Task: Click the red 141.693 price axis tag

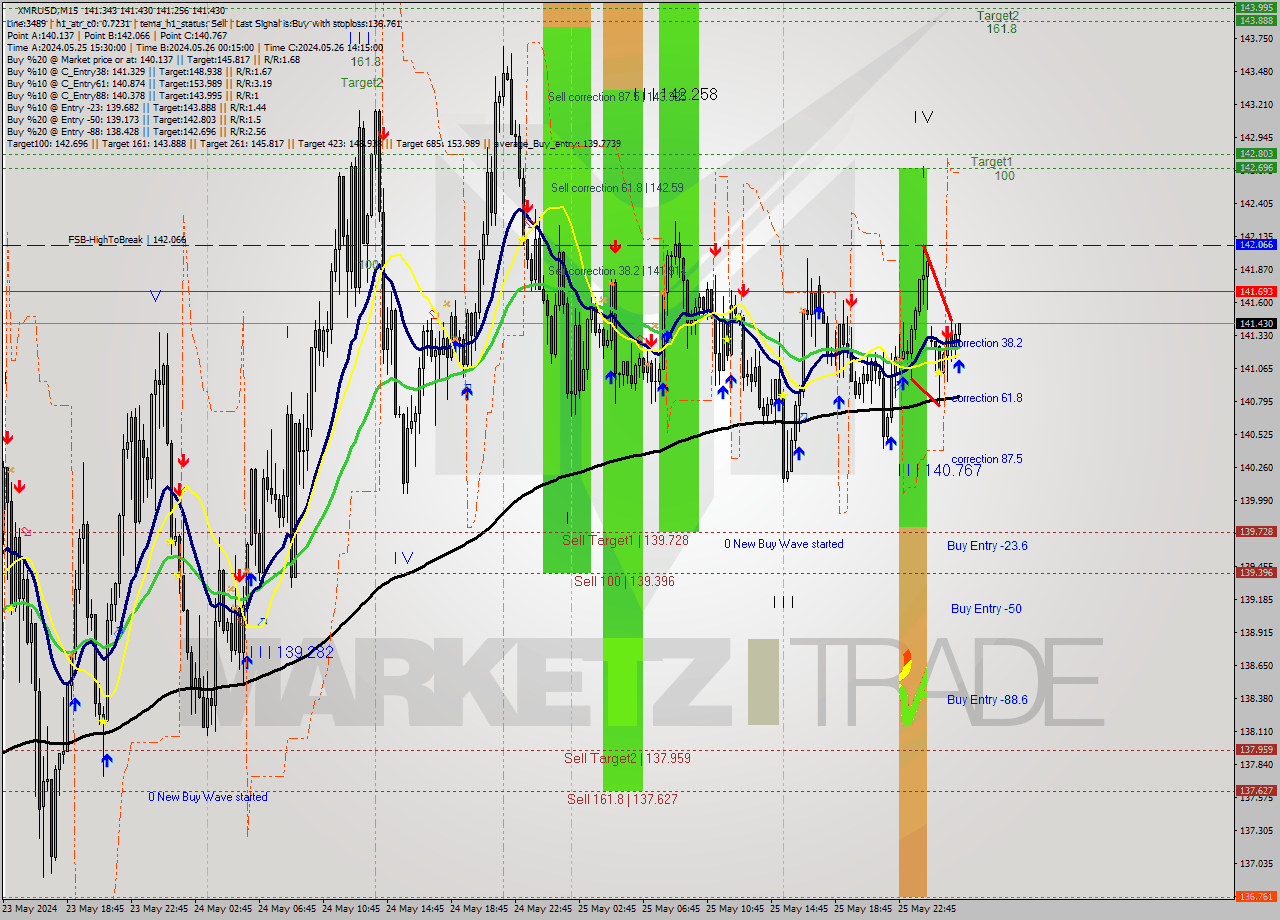Action: tap(1255, 291)
